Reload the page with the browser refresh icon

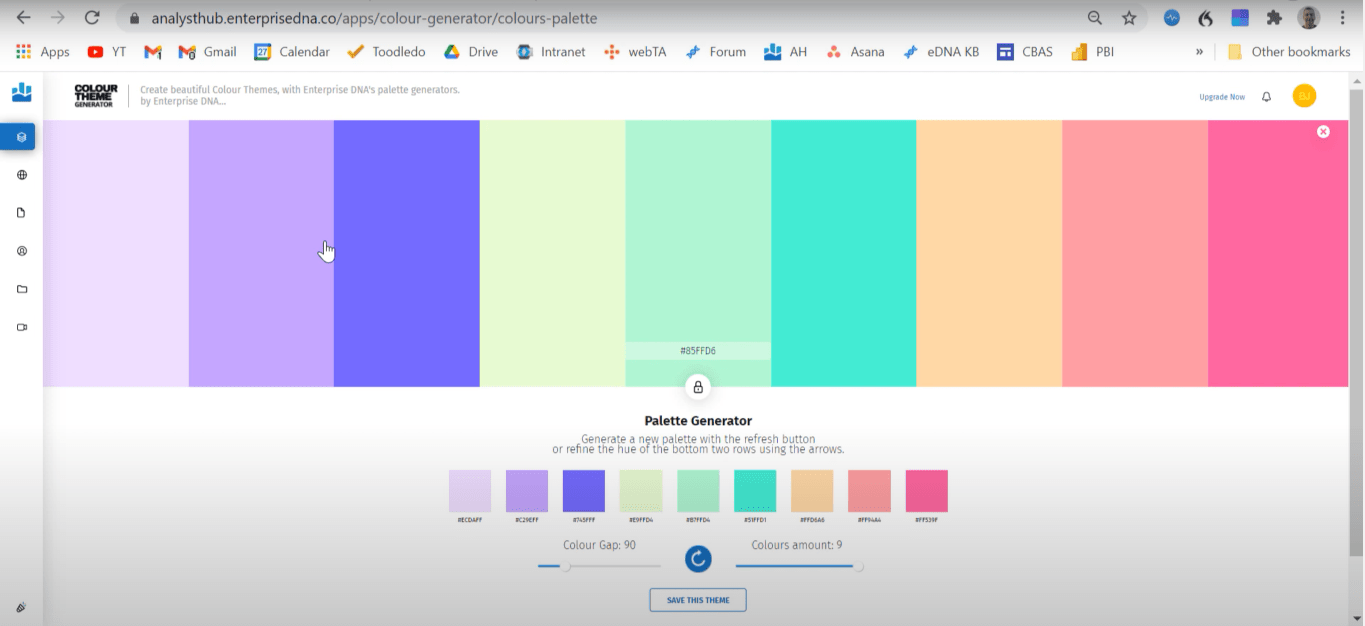pos(92,18)
